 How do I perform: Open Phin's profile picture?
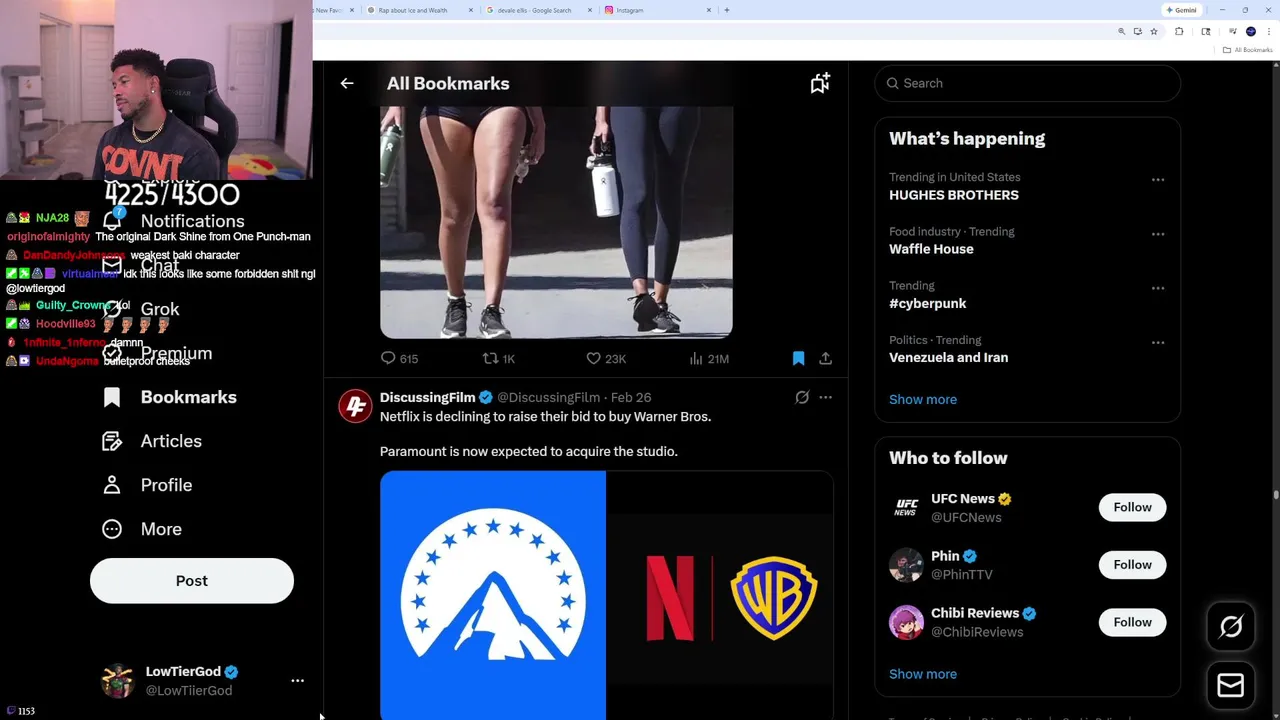pyautogui.click(x=906, y=565)
